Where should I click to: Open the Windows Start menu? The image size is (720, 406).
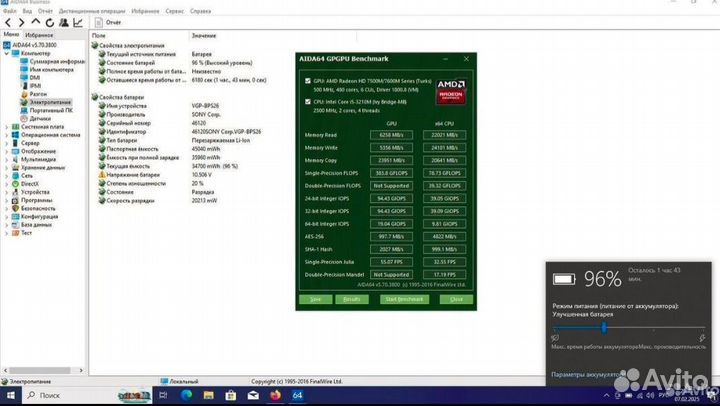click(10, 395)
